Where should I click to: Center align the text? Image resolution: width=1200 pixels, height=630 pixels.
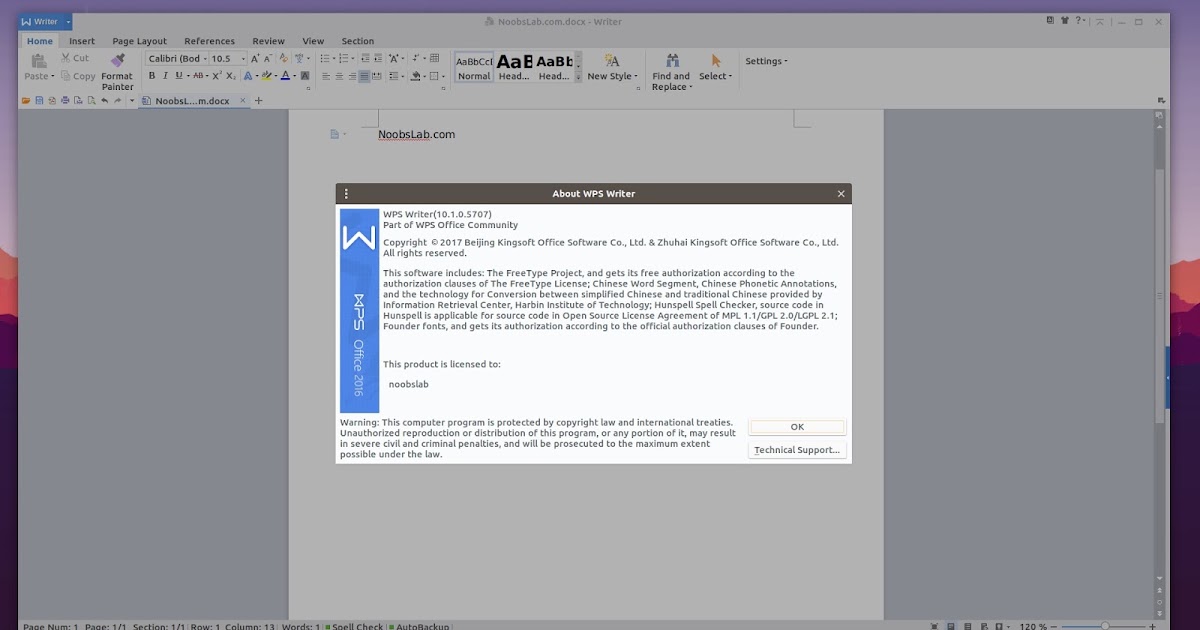[339, 76]
